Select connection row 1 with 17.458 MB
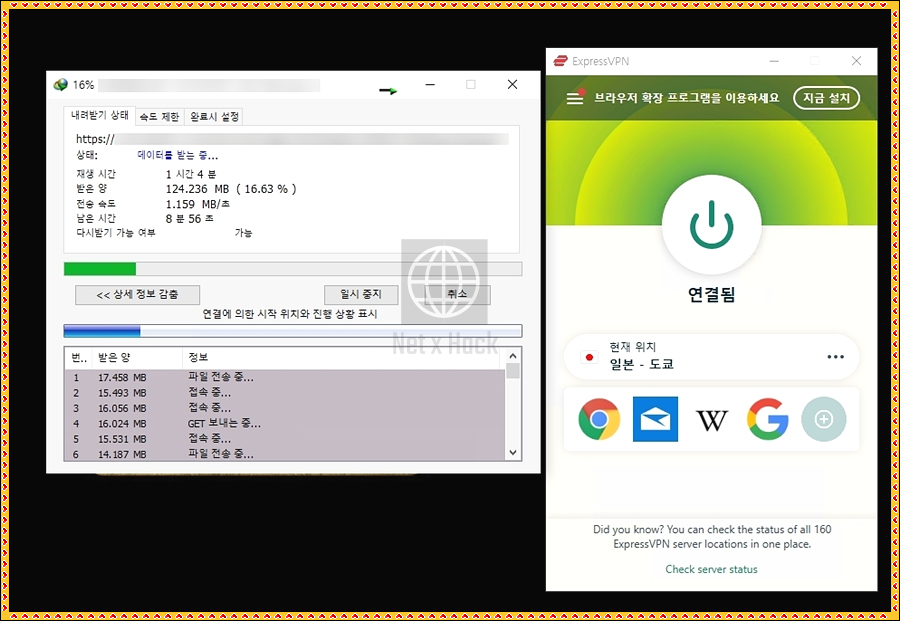The width and height of the screenshot is (900, 621). coord(285,377)
